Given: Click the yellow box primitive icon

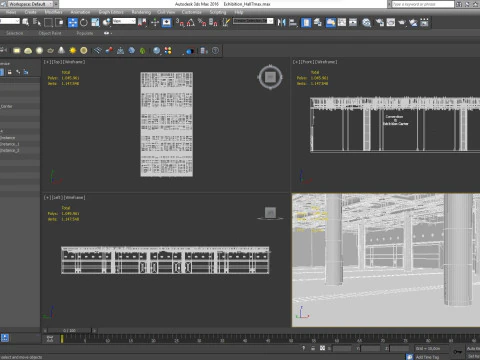Looking at the screenshot, I should pyautogui.click(x=17, y=51).
